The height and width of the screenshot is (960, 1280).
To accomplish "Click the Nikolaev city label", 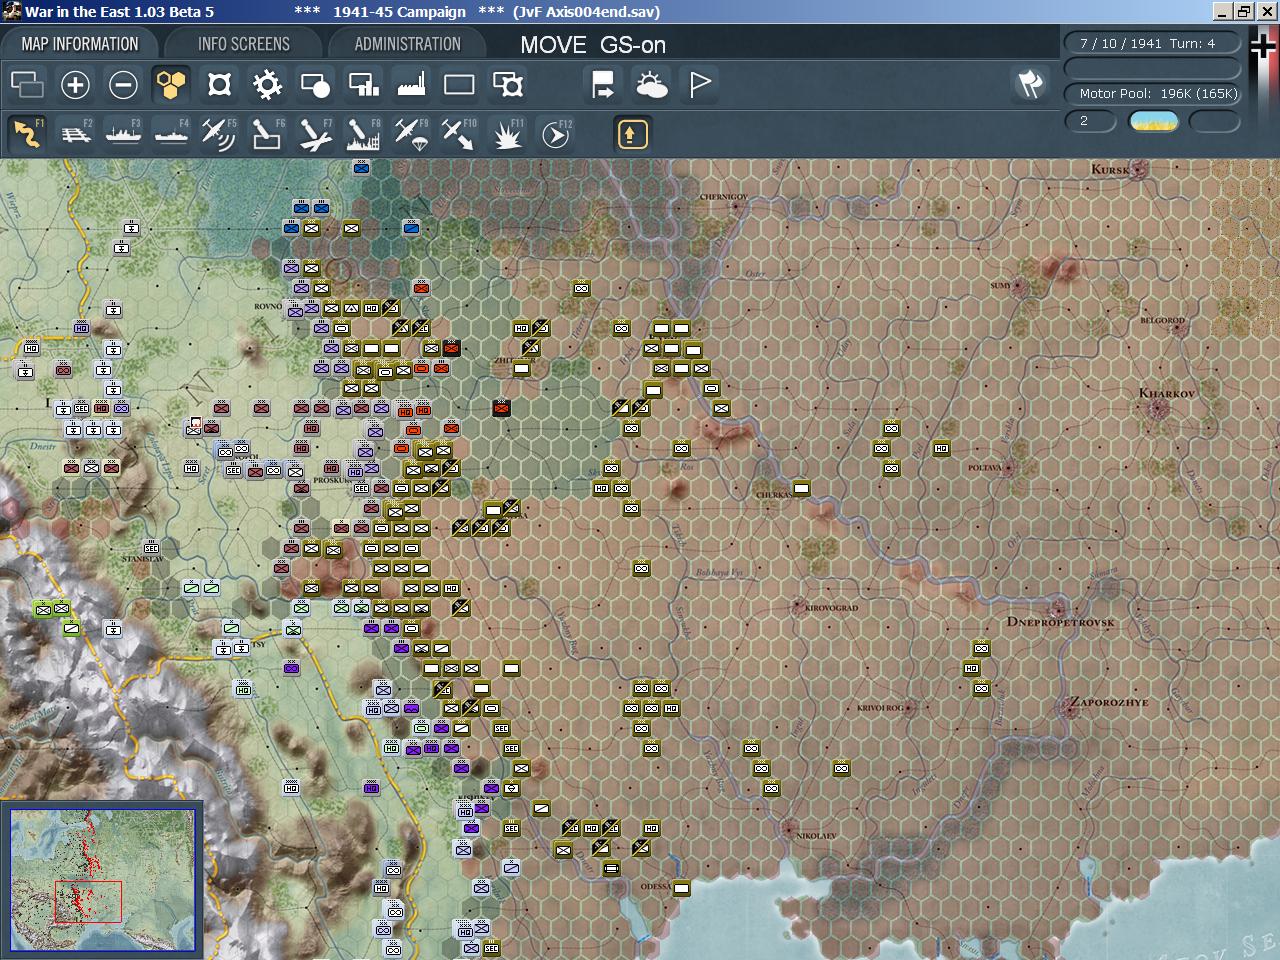I will click(x=816, y=836).
